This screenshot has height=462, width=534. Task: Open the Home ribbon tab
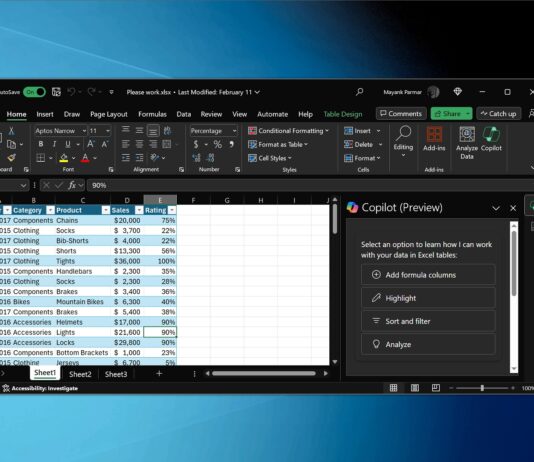[x=16, y=114]
